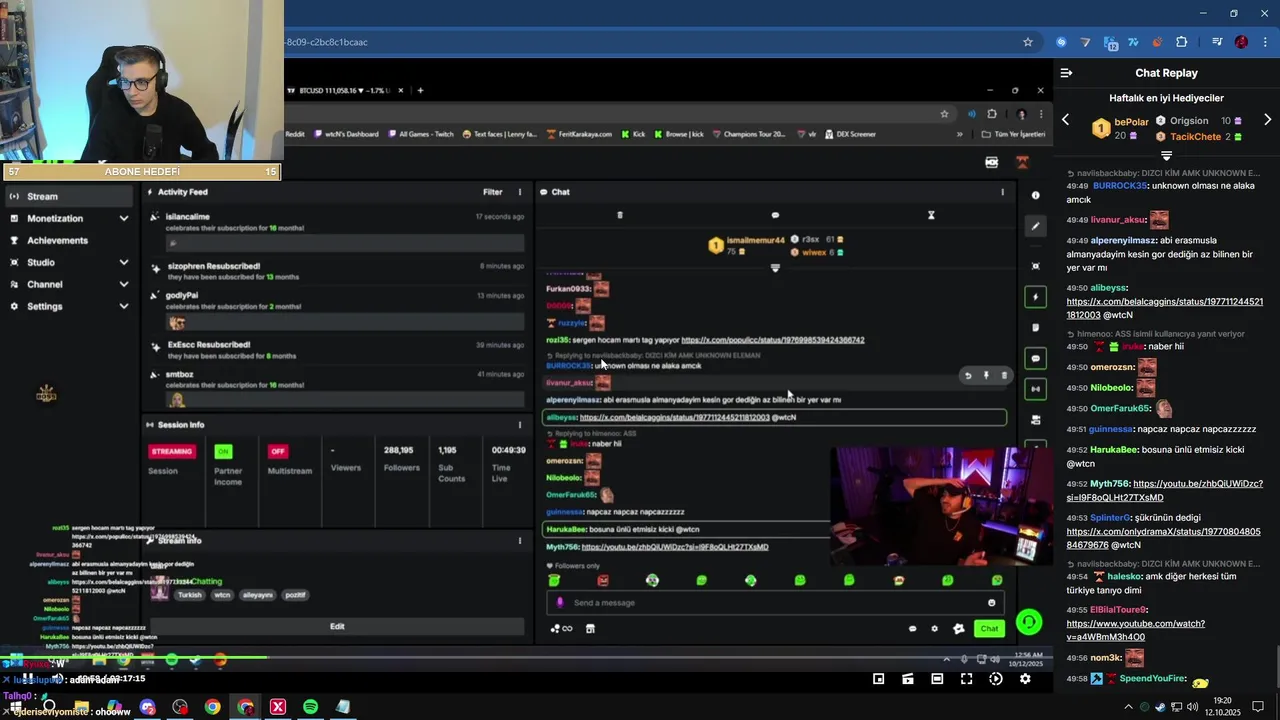
Task: Open alibeyss x.com link in dashboard chat
Action: click(674, 417)
